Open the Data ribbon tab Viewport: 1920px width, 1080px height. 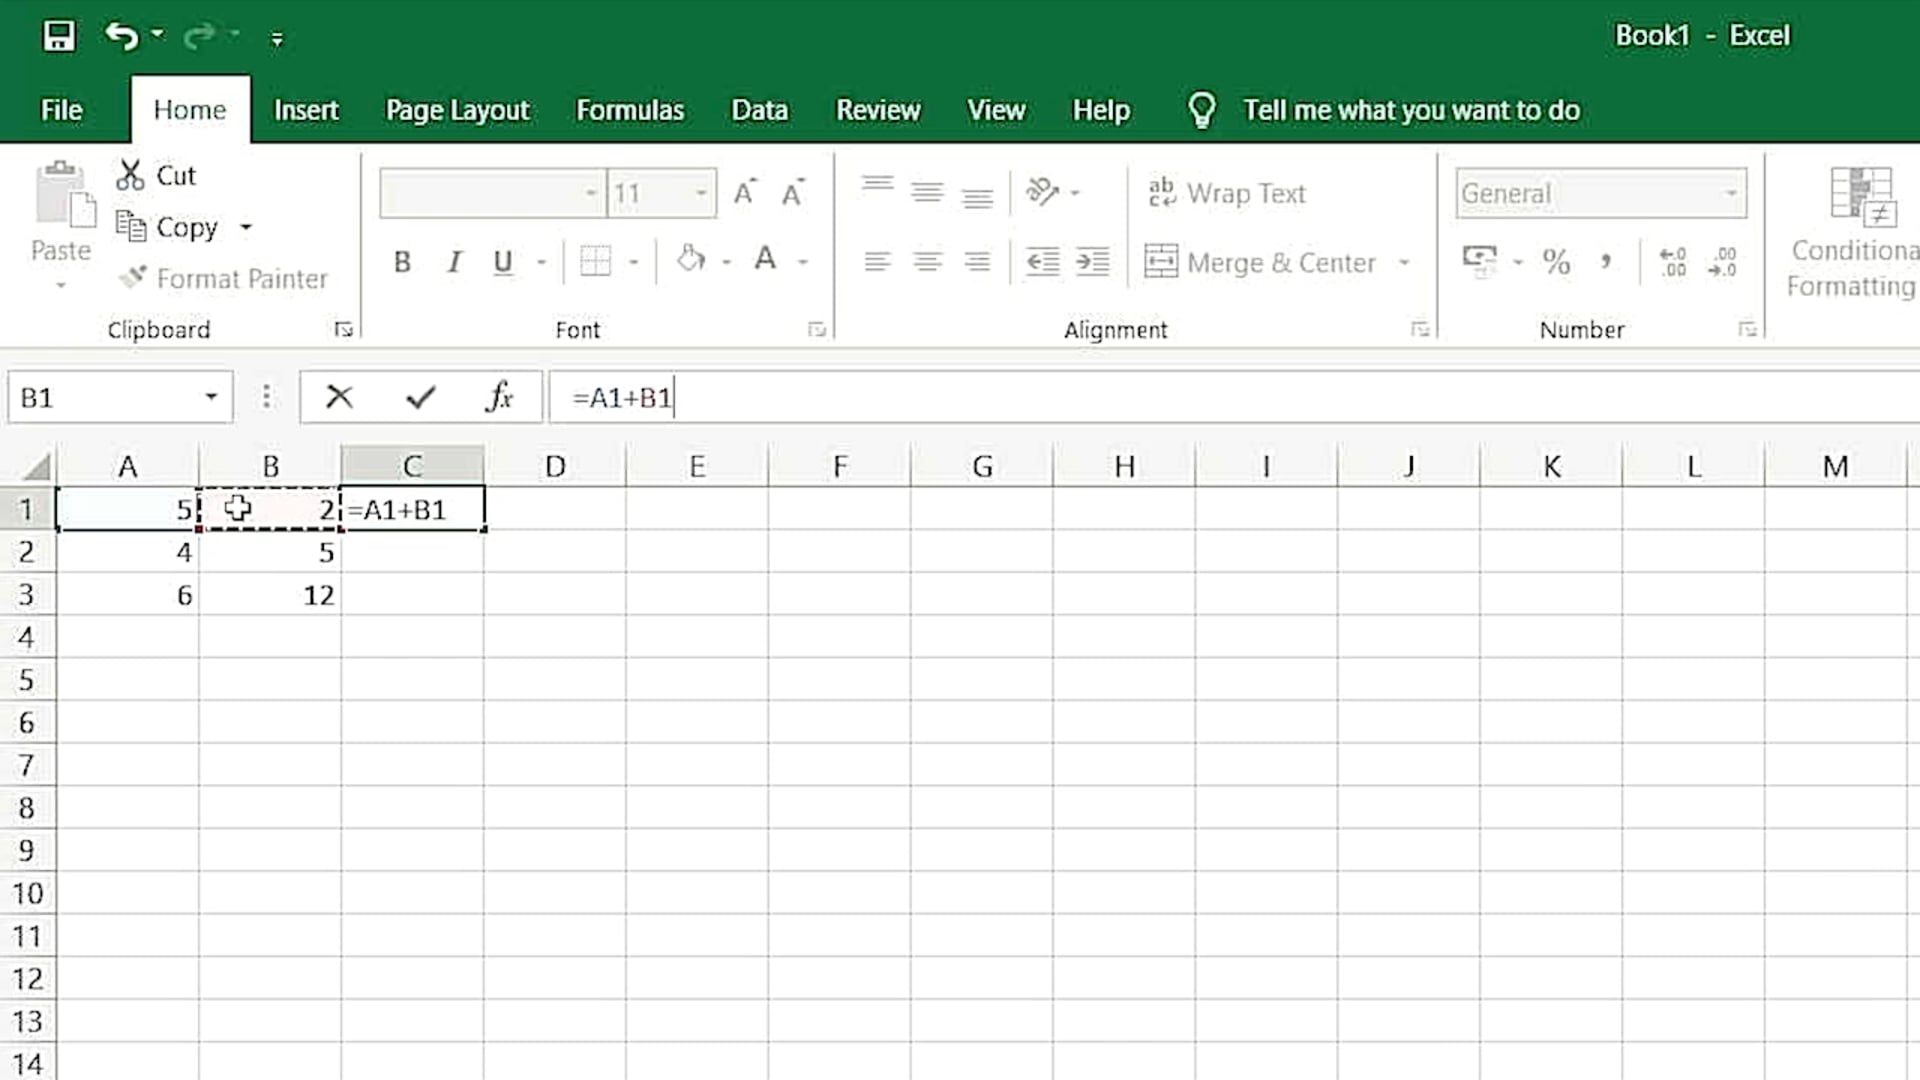click(x=759, y=110)
